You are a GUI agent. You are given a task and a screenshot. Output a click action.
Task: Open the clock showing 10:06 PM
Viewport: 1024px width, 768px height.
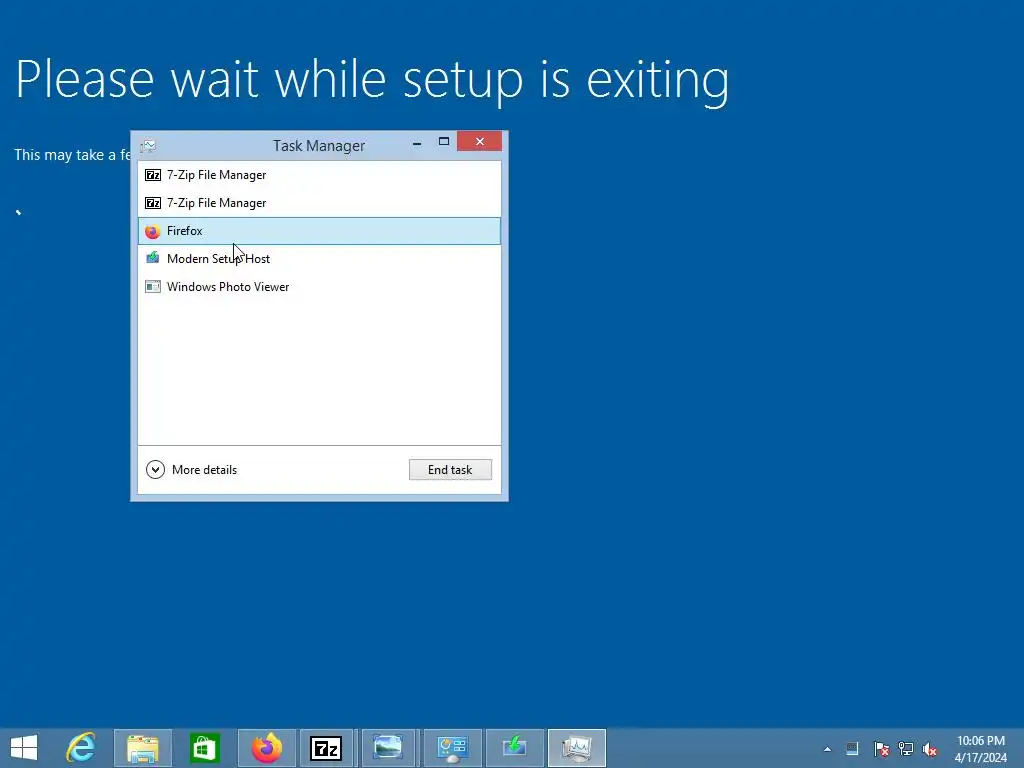(980, 749)
